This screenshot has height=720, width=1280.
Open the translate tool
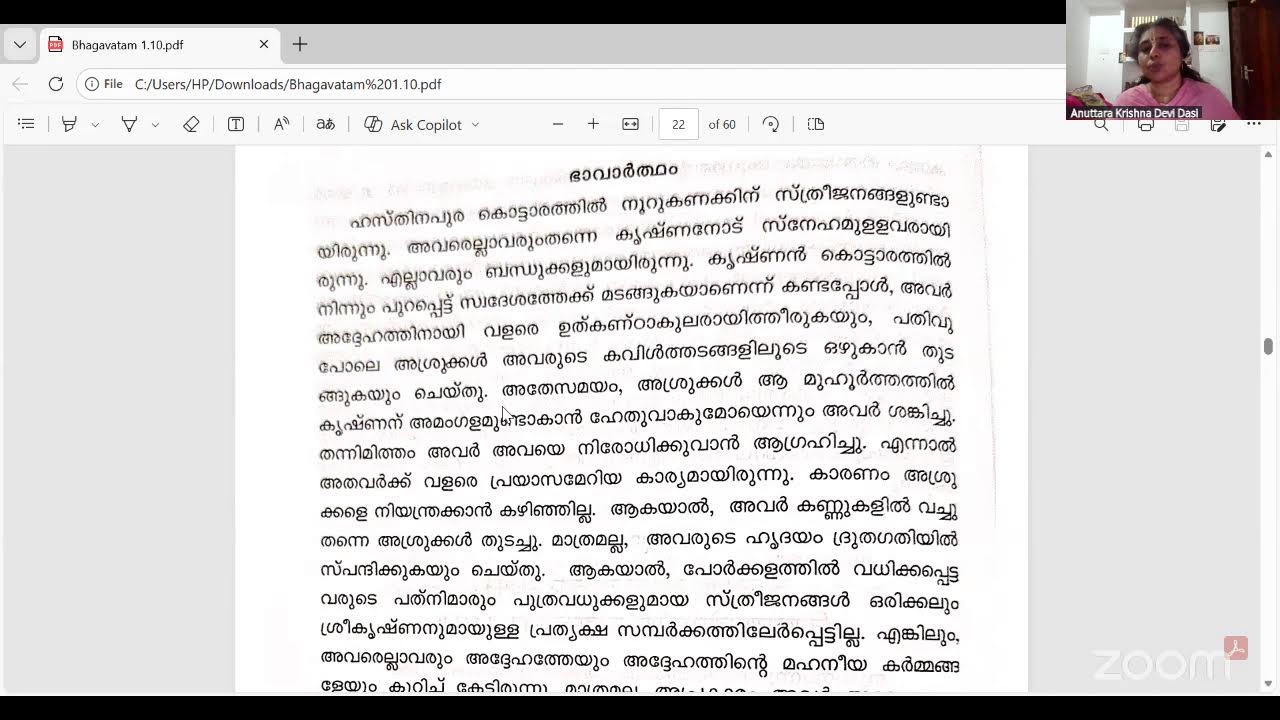pos(325,124)
